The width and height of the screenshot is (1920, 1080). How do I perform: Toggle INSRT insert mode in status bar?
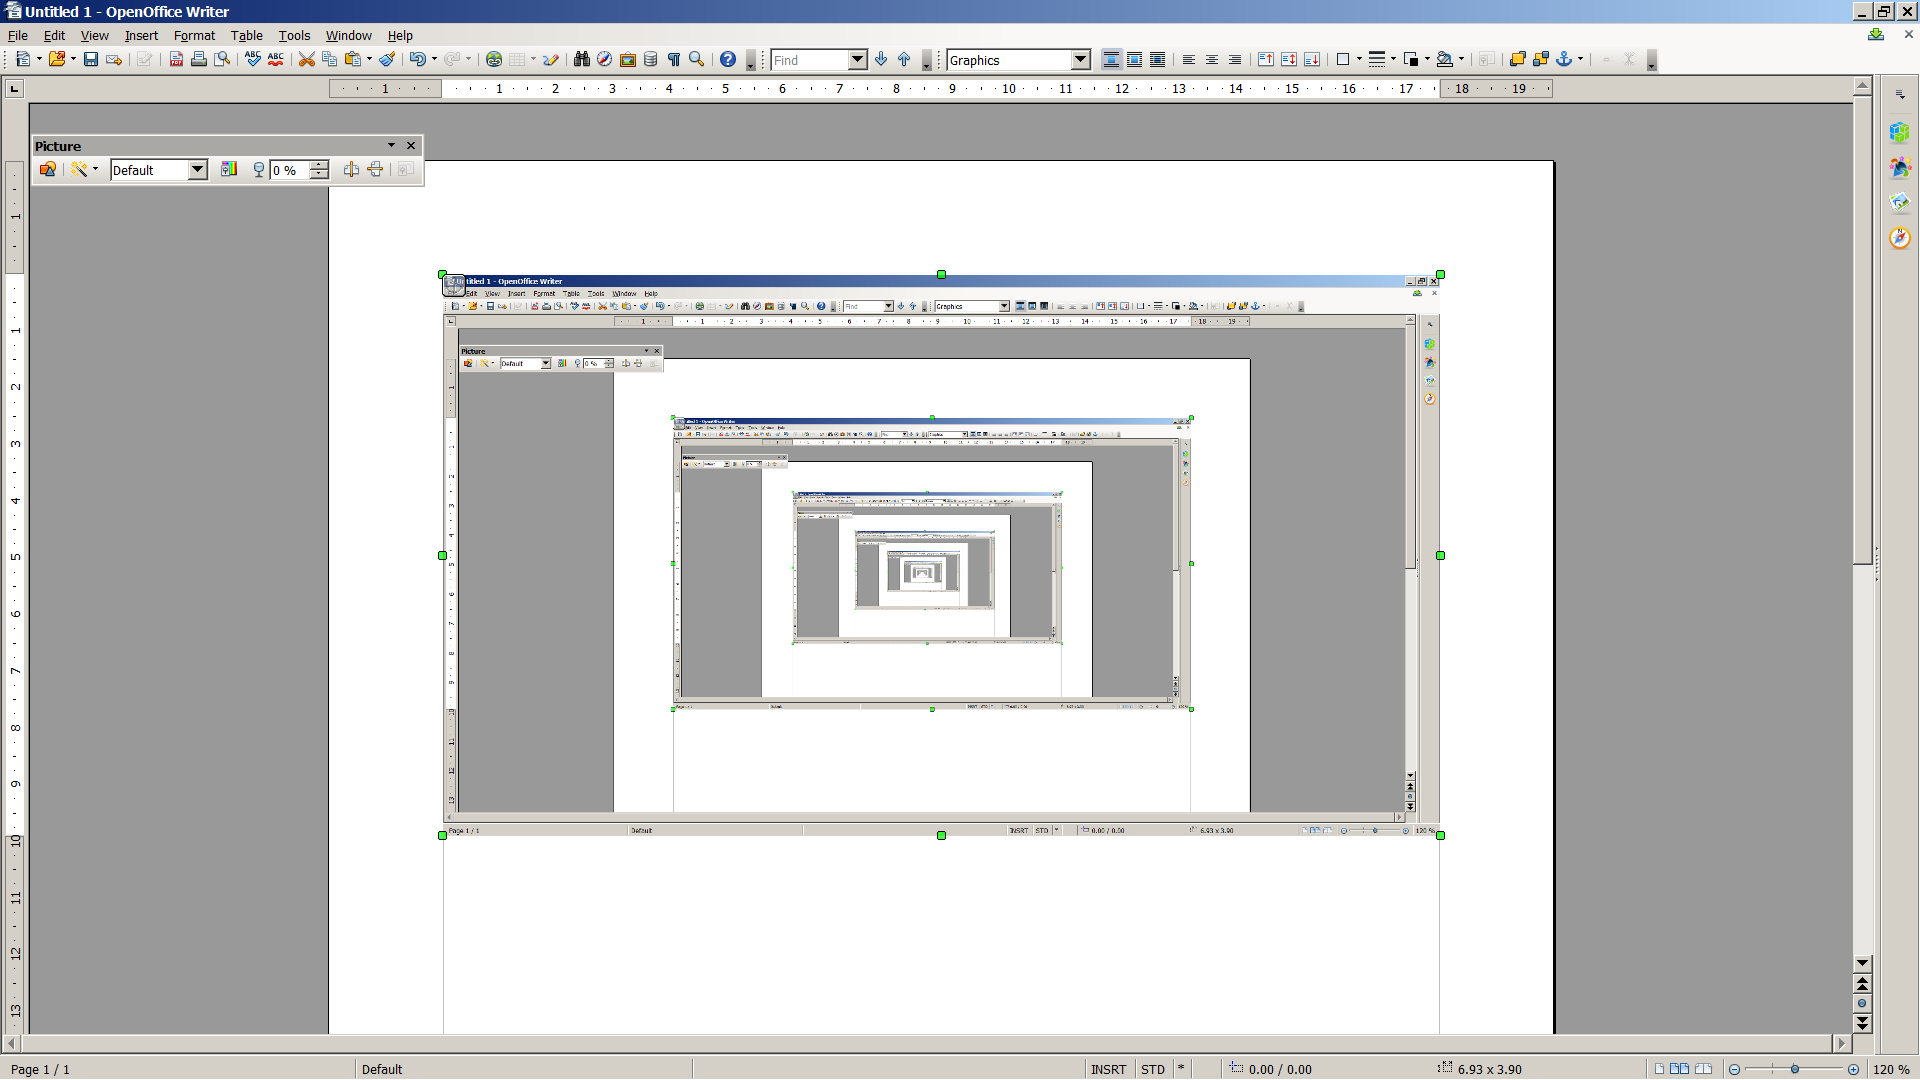click(1108, 1069)
